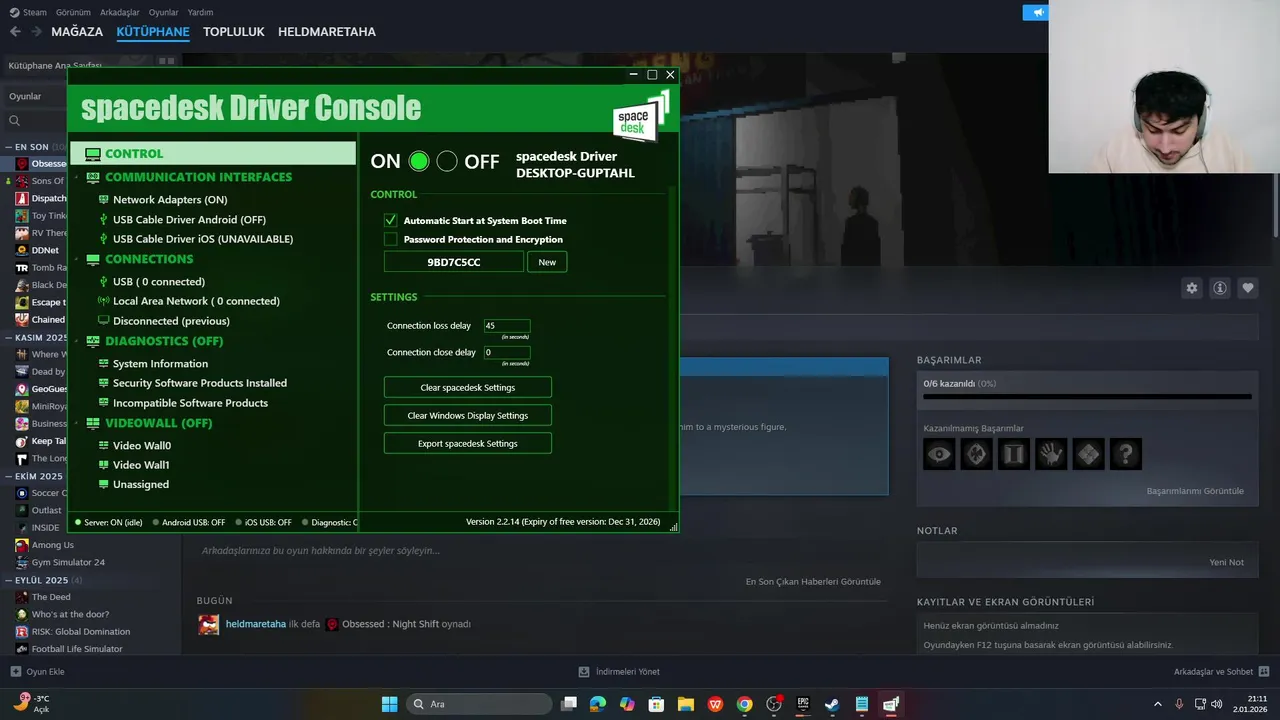1280x720 pixels.
Task: Click the Local Area Network wireless icon
Action: (x=103, y=301)
